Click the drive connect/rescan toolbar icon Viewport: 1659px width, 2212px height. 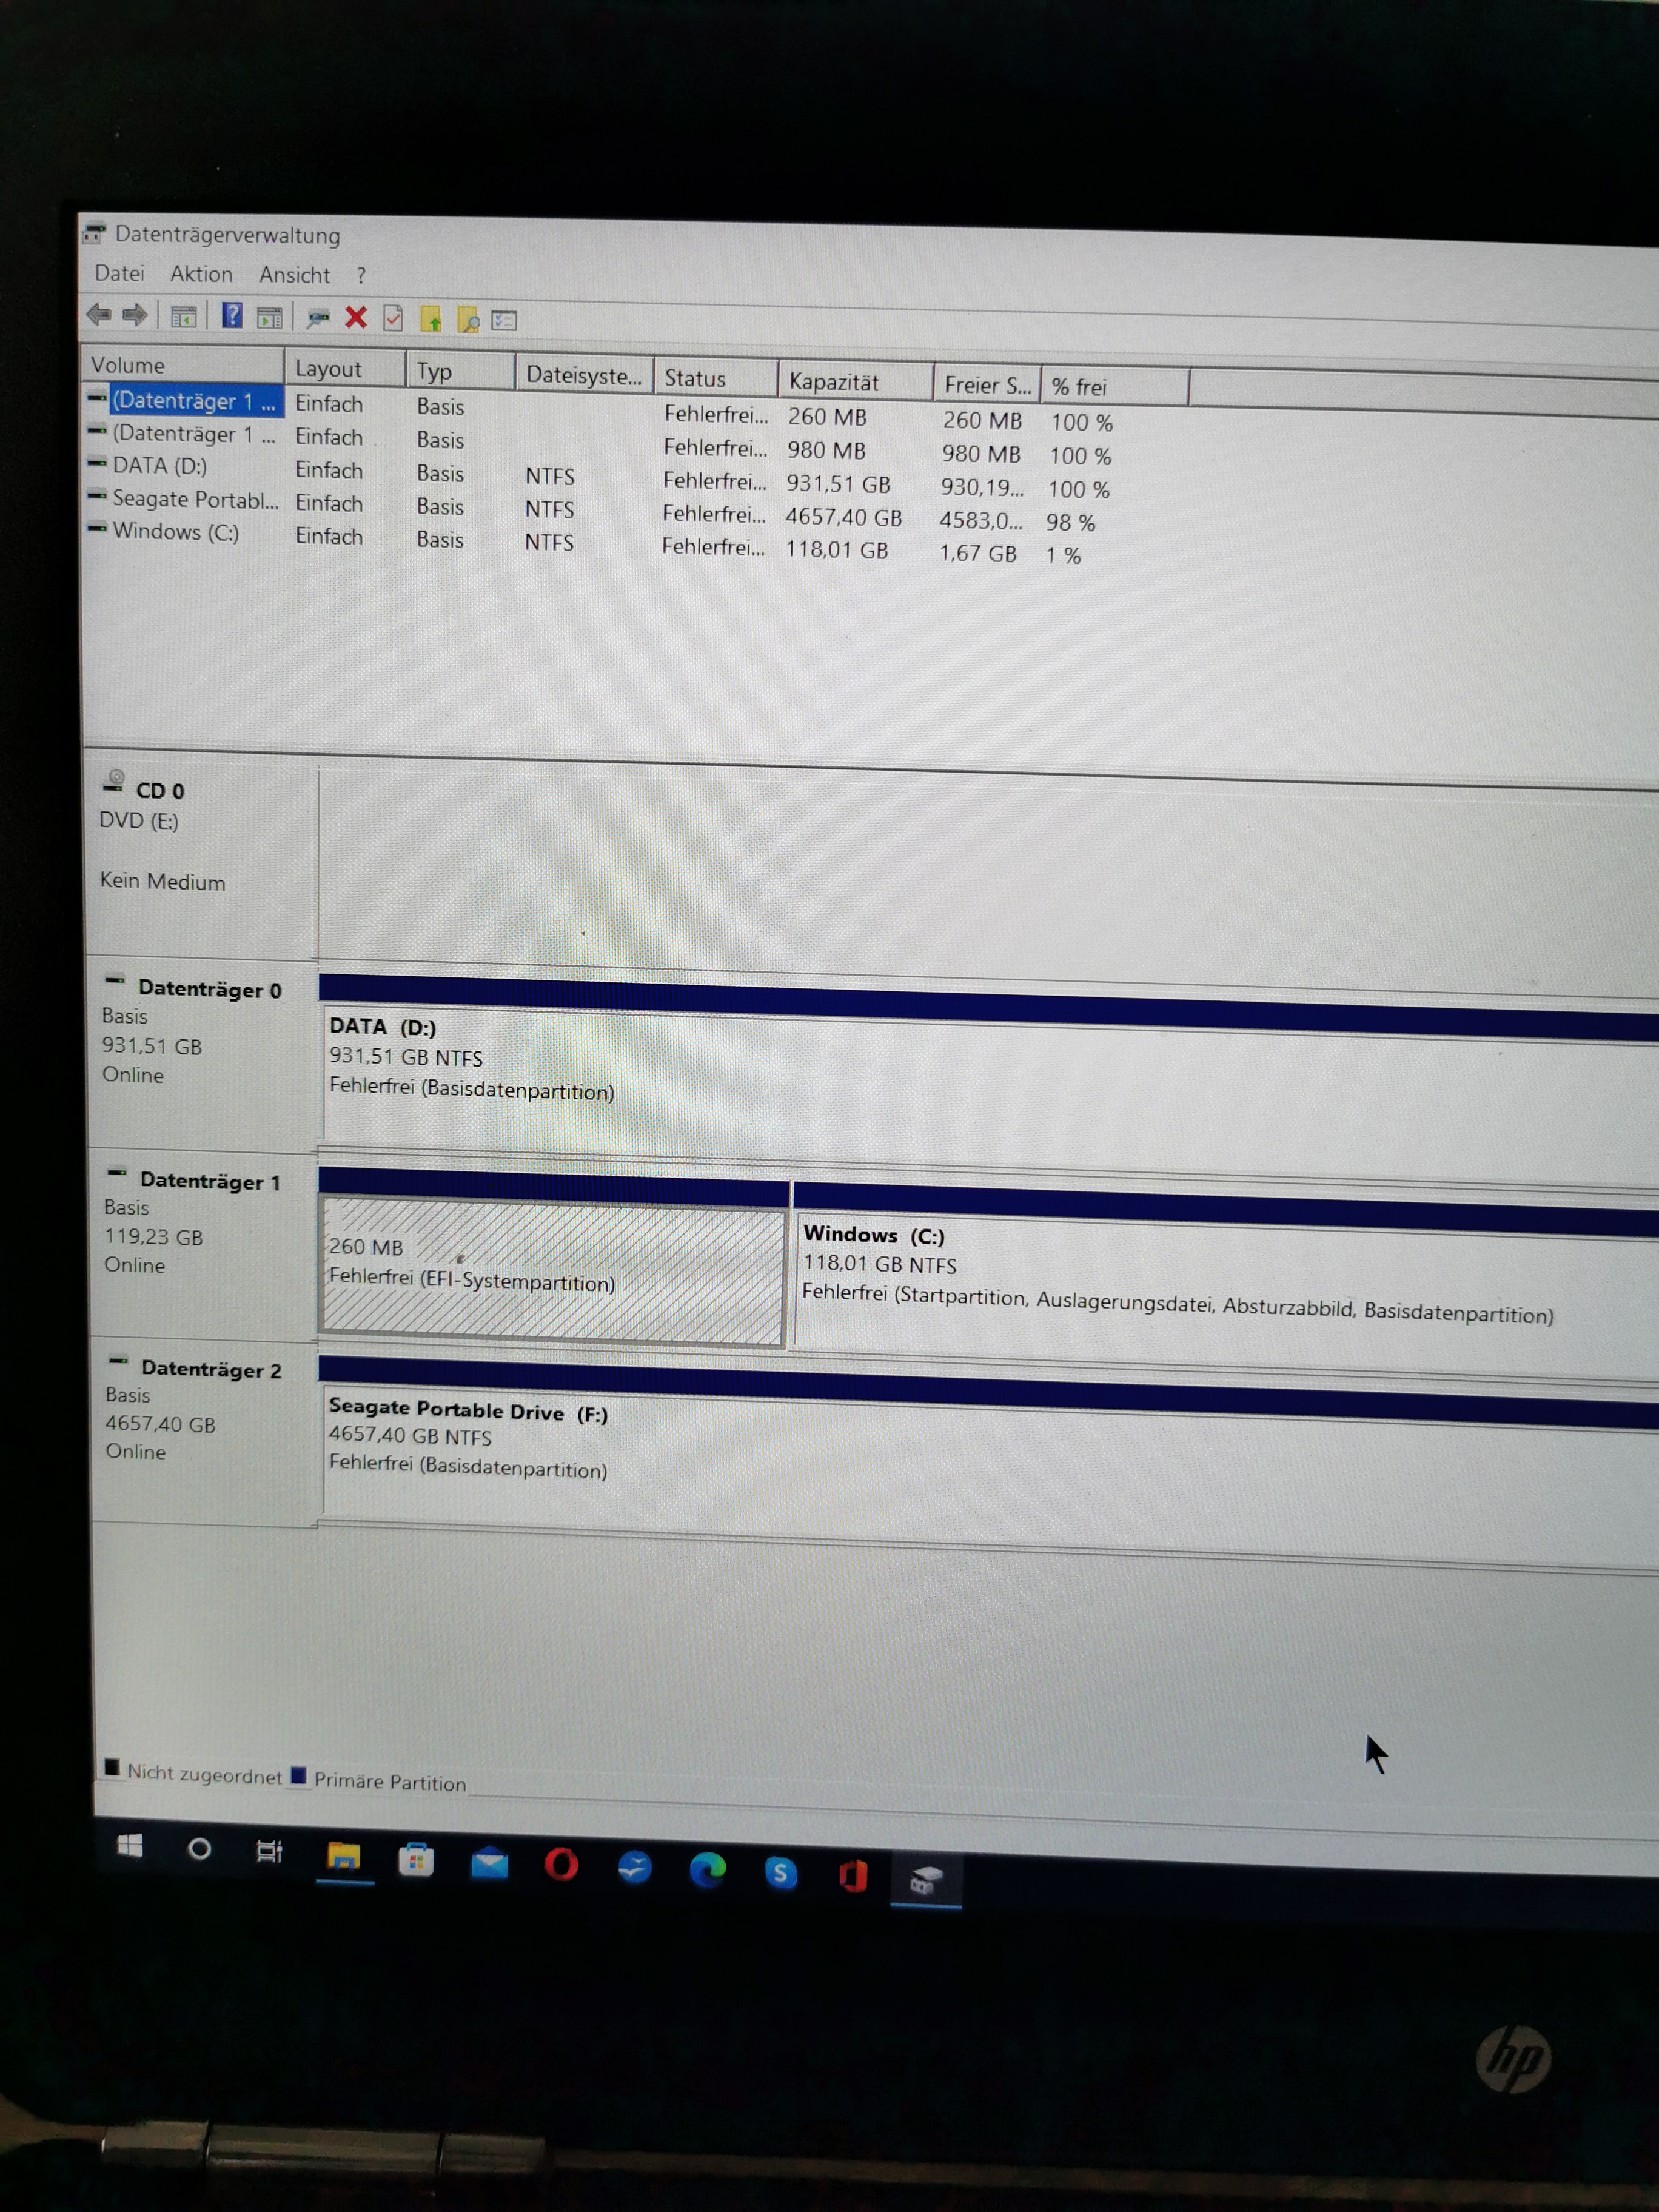pos(318,318)
